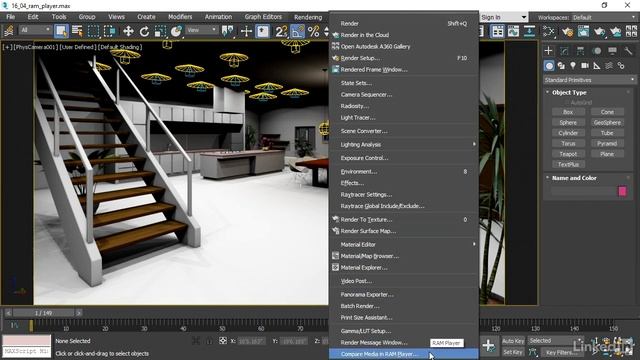Open Hierarchy command panel tab

coord(580,51)
